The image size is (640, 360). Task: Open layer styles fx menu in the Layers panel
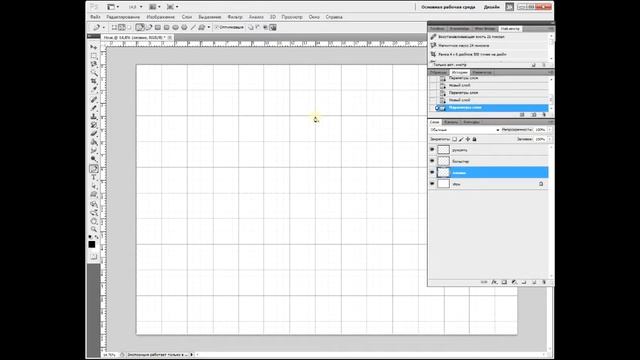click(494, 282)
